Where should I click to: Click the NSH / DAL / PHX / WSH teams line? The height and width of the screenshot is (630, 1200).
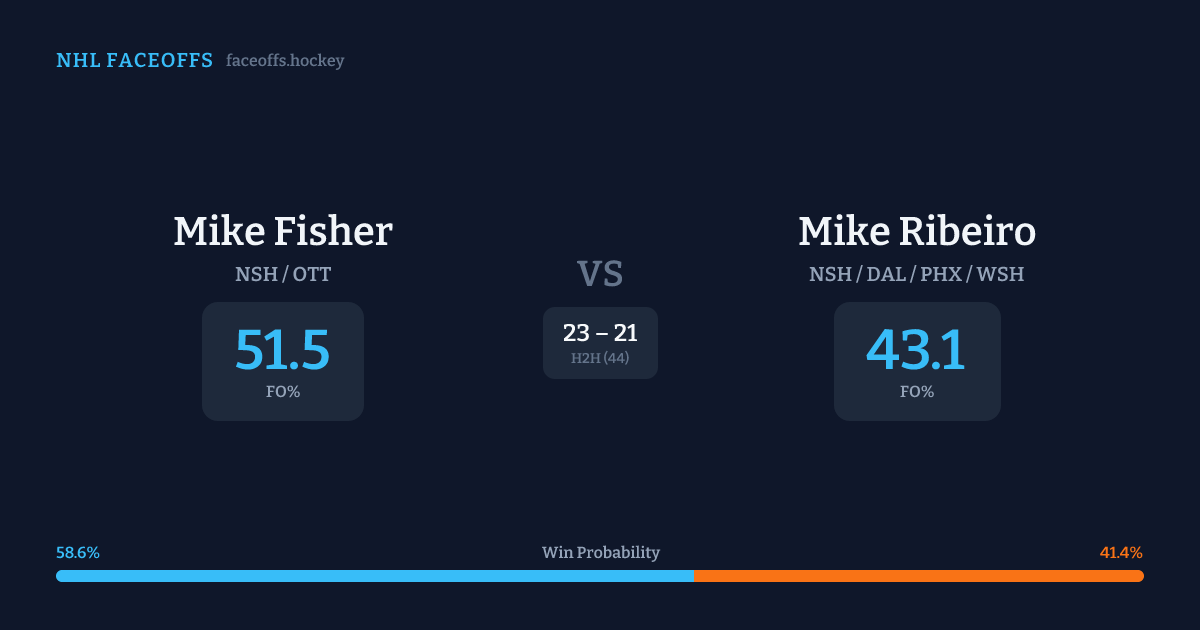click(917, 274)
